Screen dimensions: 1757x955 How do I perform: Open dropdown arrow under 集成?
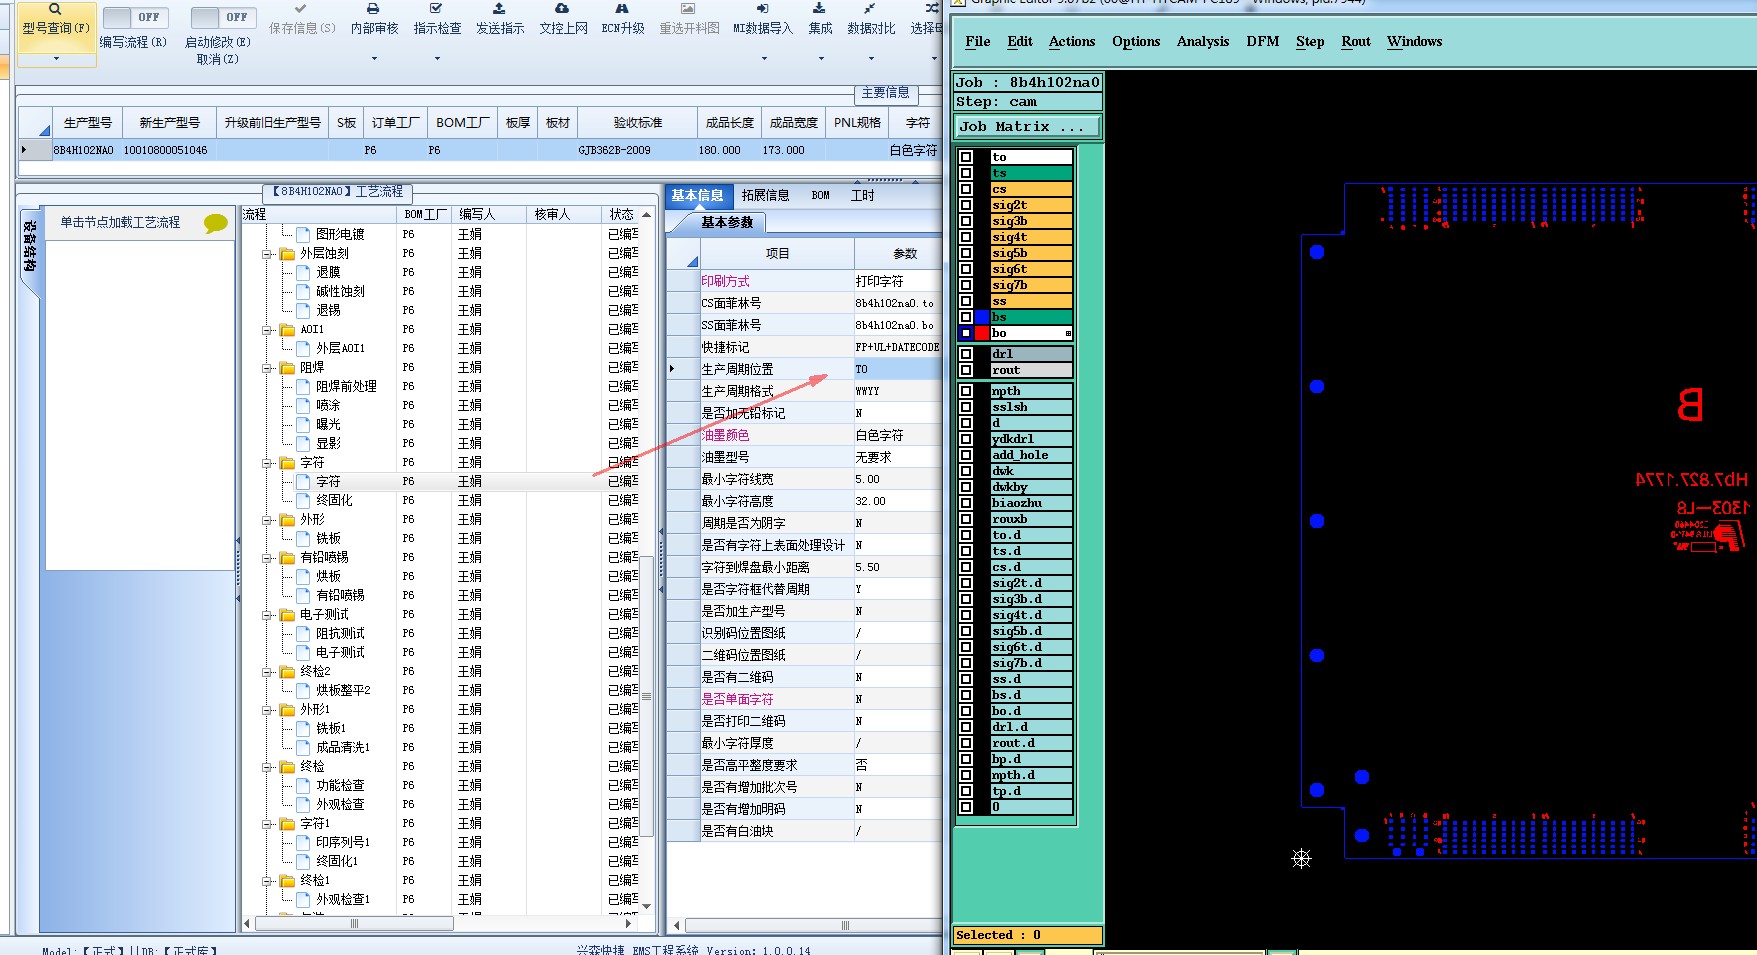(821, 58)
